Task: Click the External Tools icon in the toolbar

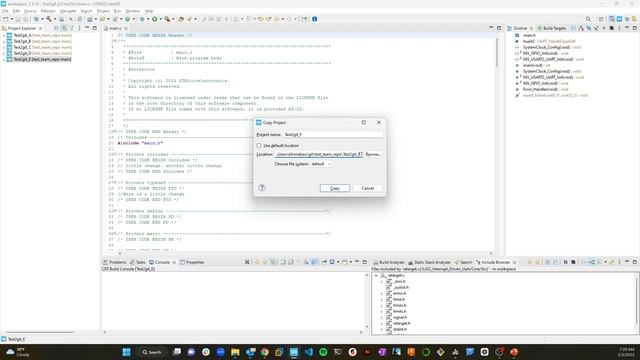Action: [x=167, y=19]
